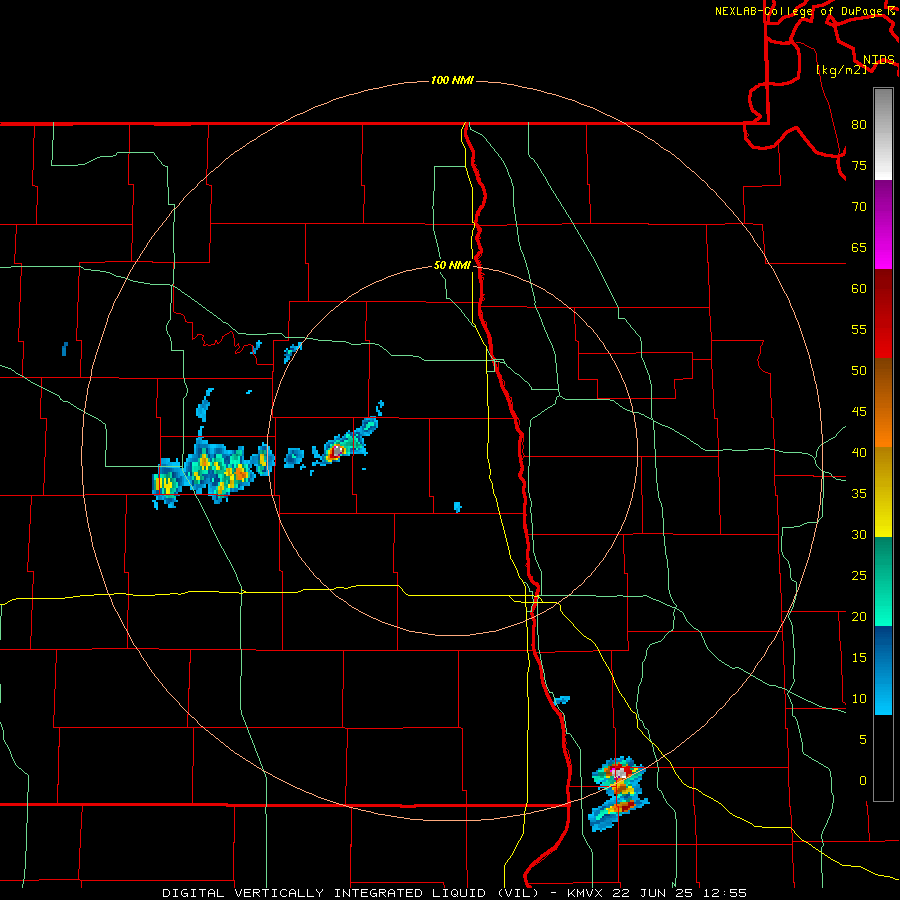Click the red segment of the color bar
900x900 pixels.
883,314
